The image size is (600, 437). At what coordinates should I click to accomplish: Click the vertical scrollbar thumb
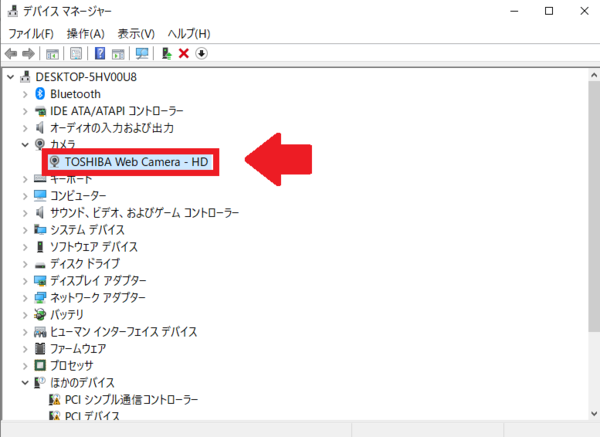point(594,207)
